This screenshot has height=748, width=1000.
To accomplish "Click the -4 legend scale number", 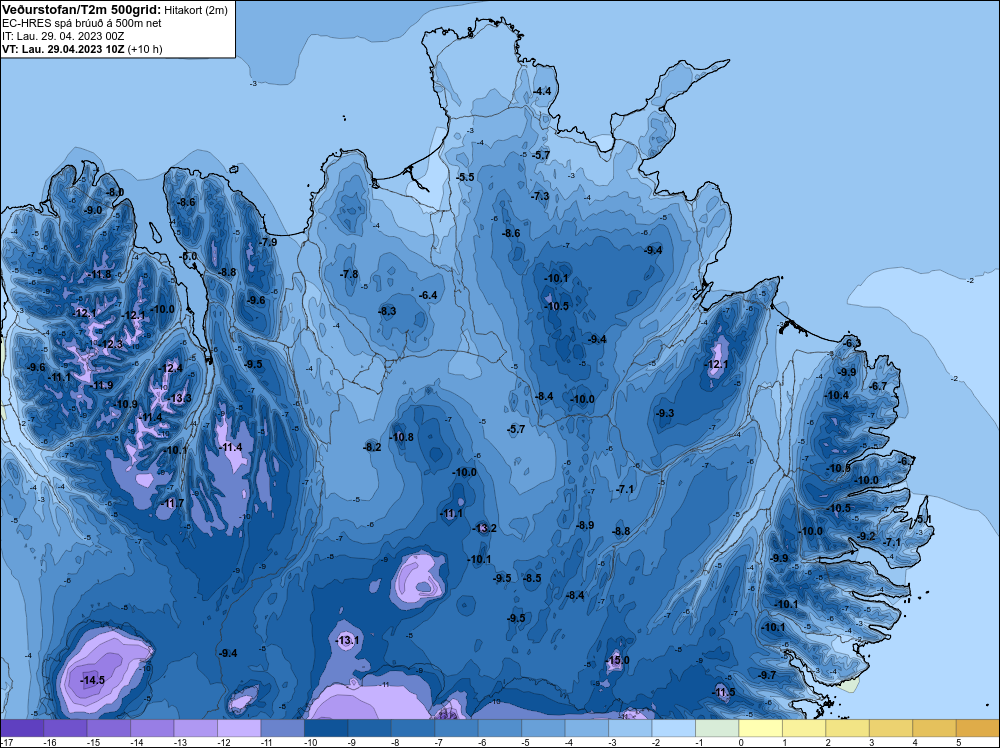I will click(570, 742).
